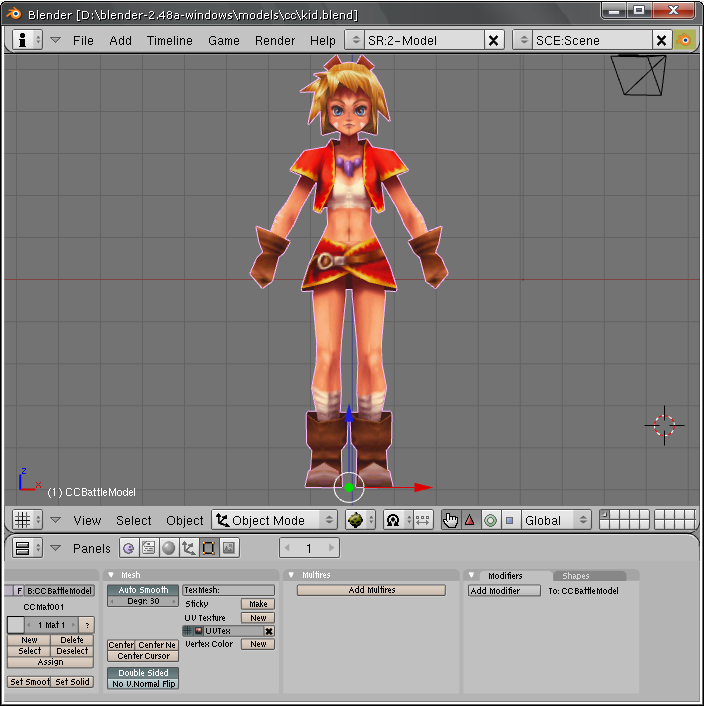The height and width of the screenshot is (706, 704).
Task: Grab the red X-axis manipulator arrow
Action: point(423,487)
